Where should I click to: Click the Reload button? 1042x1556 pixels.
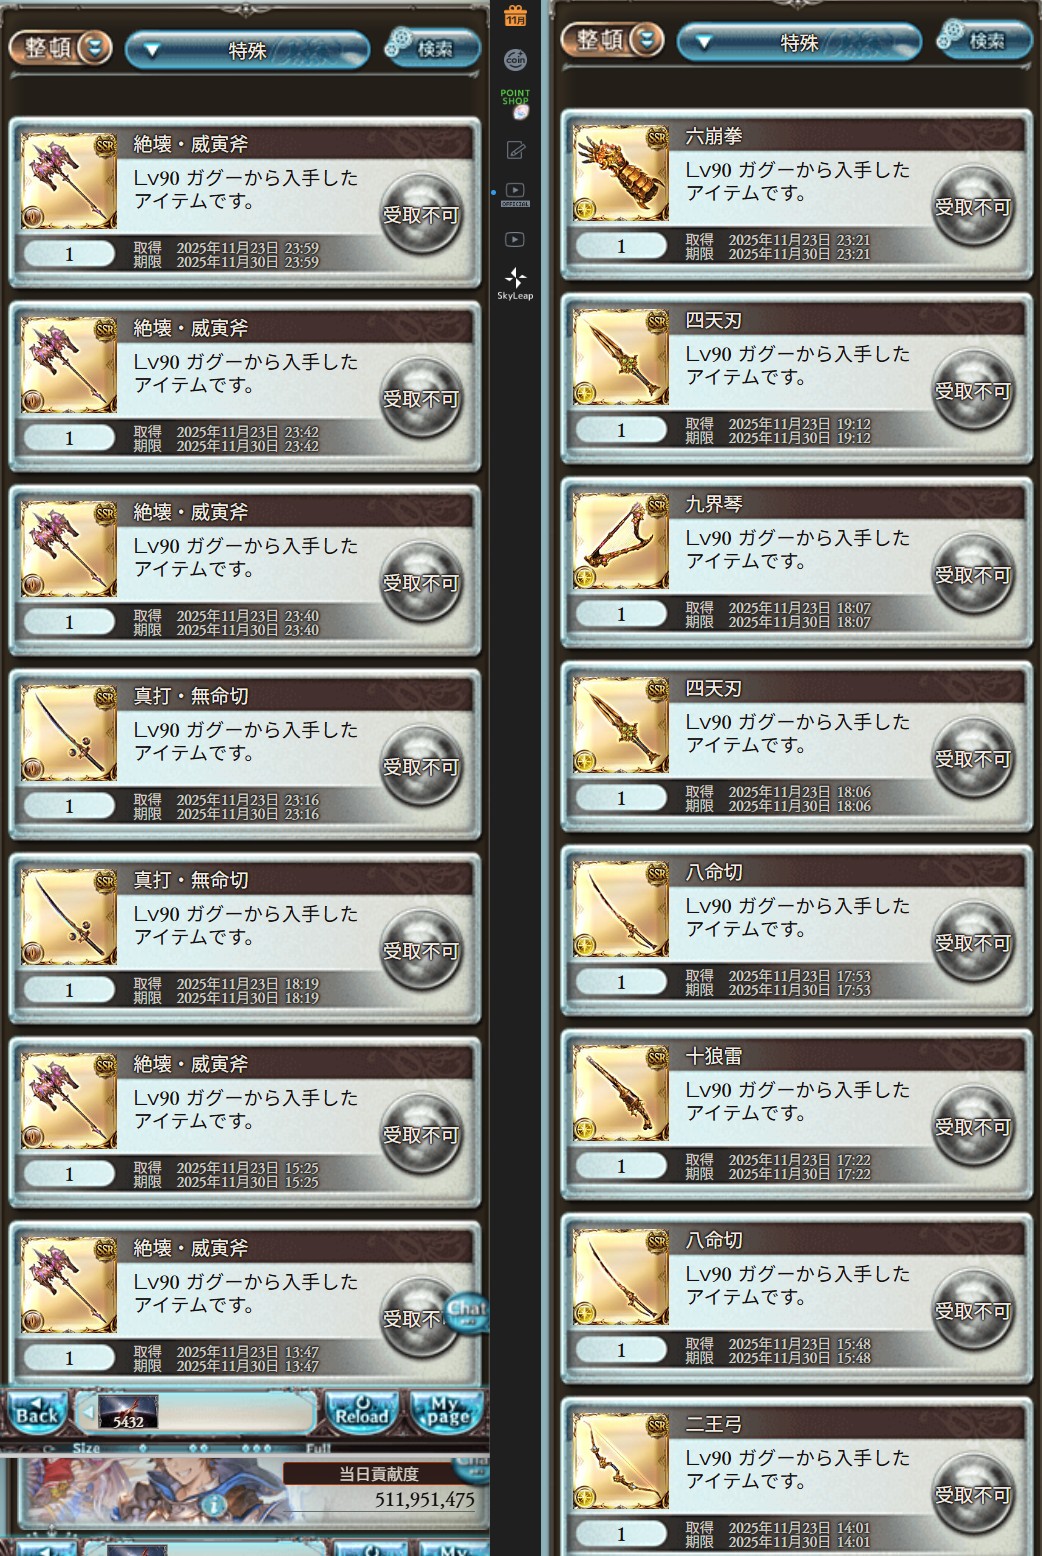362,1412
